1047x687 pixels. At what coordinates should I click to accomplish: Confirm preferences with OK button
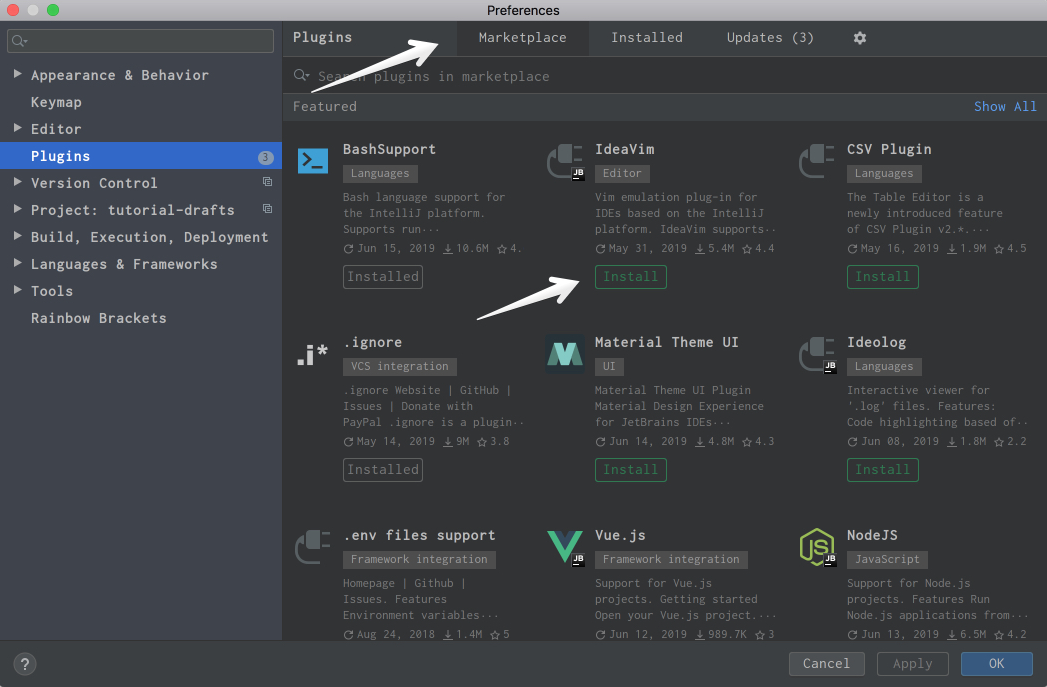(x=996, y=664)
